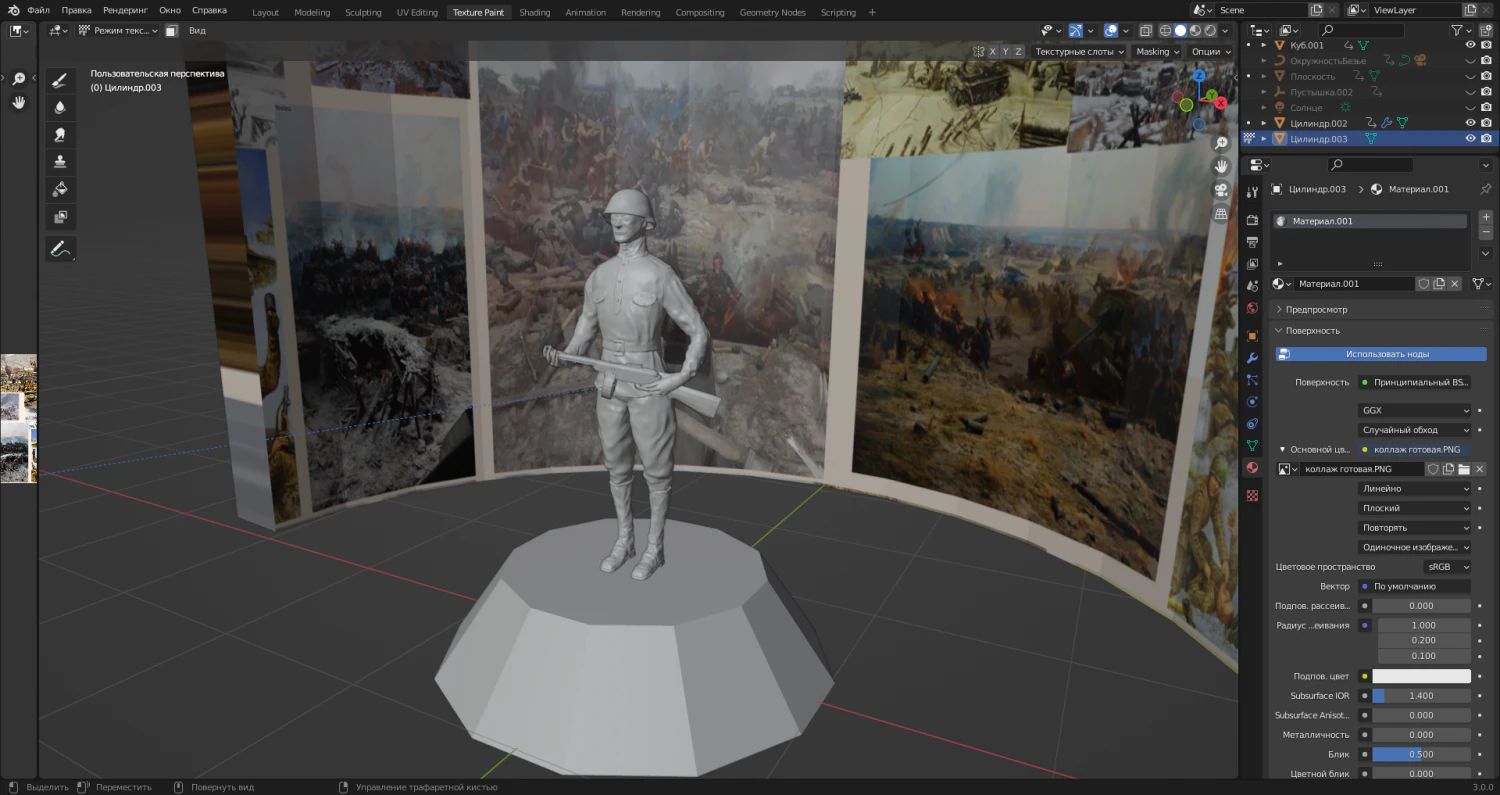Open the Object properties tab

click(x=1252, y=336)
